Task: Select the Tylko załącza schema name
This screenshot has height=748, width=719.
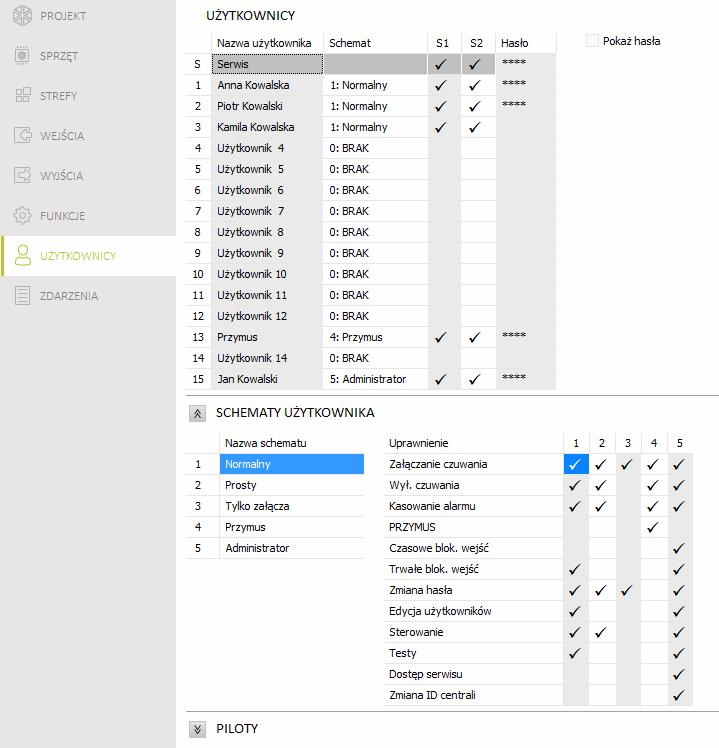Action: coord(292,506)
